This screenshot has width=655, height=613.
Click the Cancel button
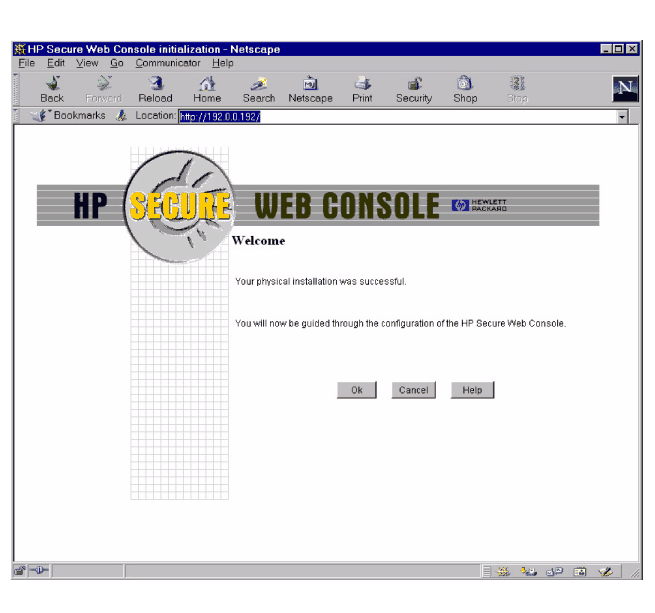[414, 390]
